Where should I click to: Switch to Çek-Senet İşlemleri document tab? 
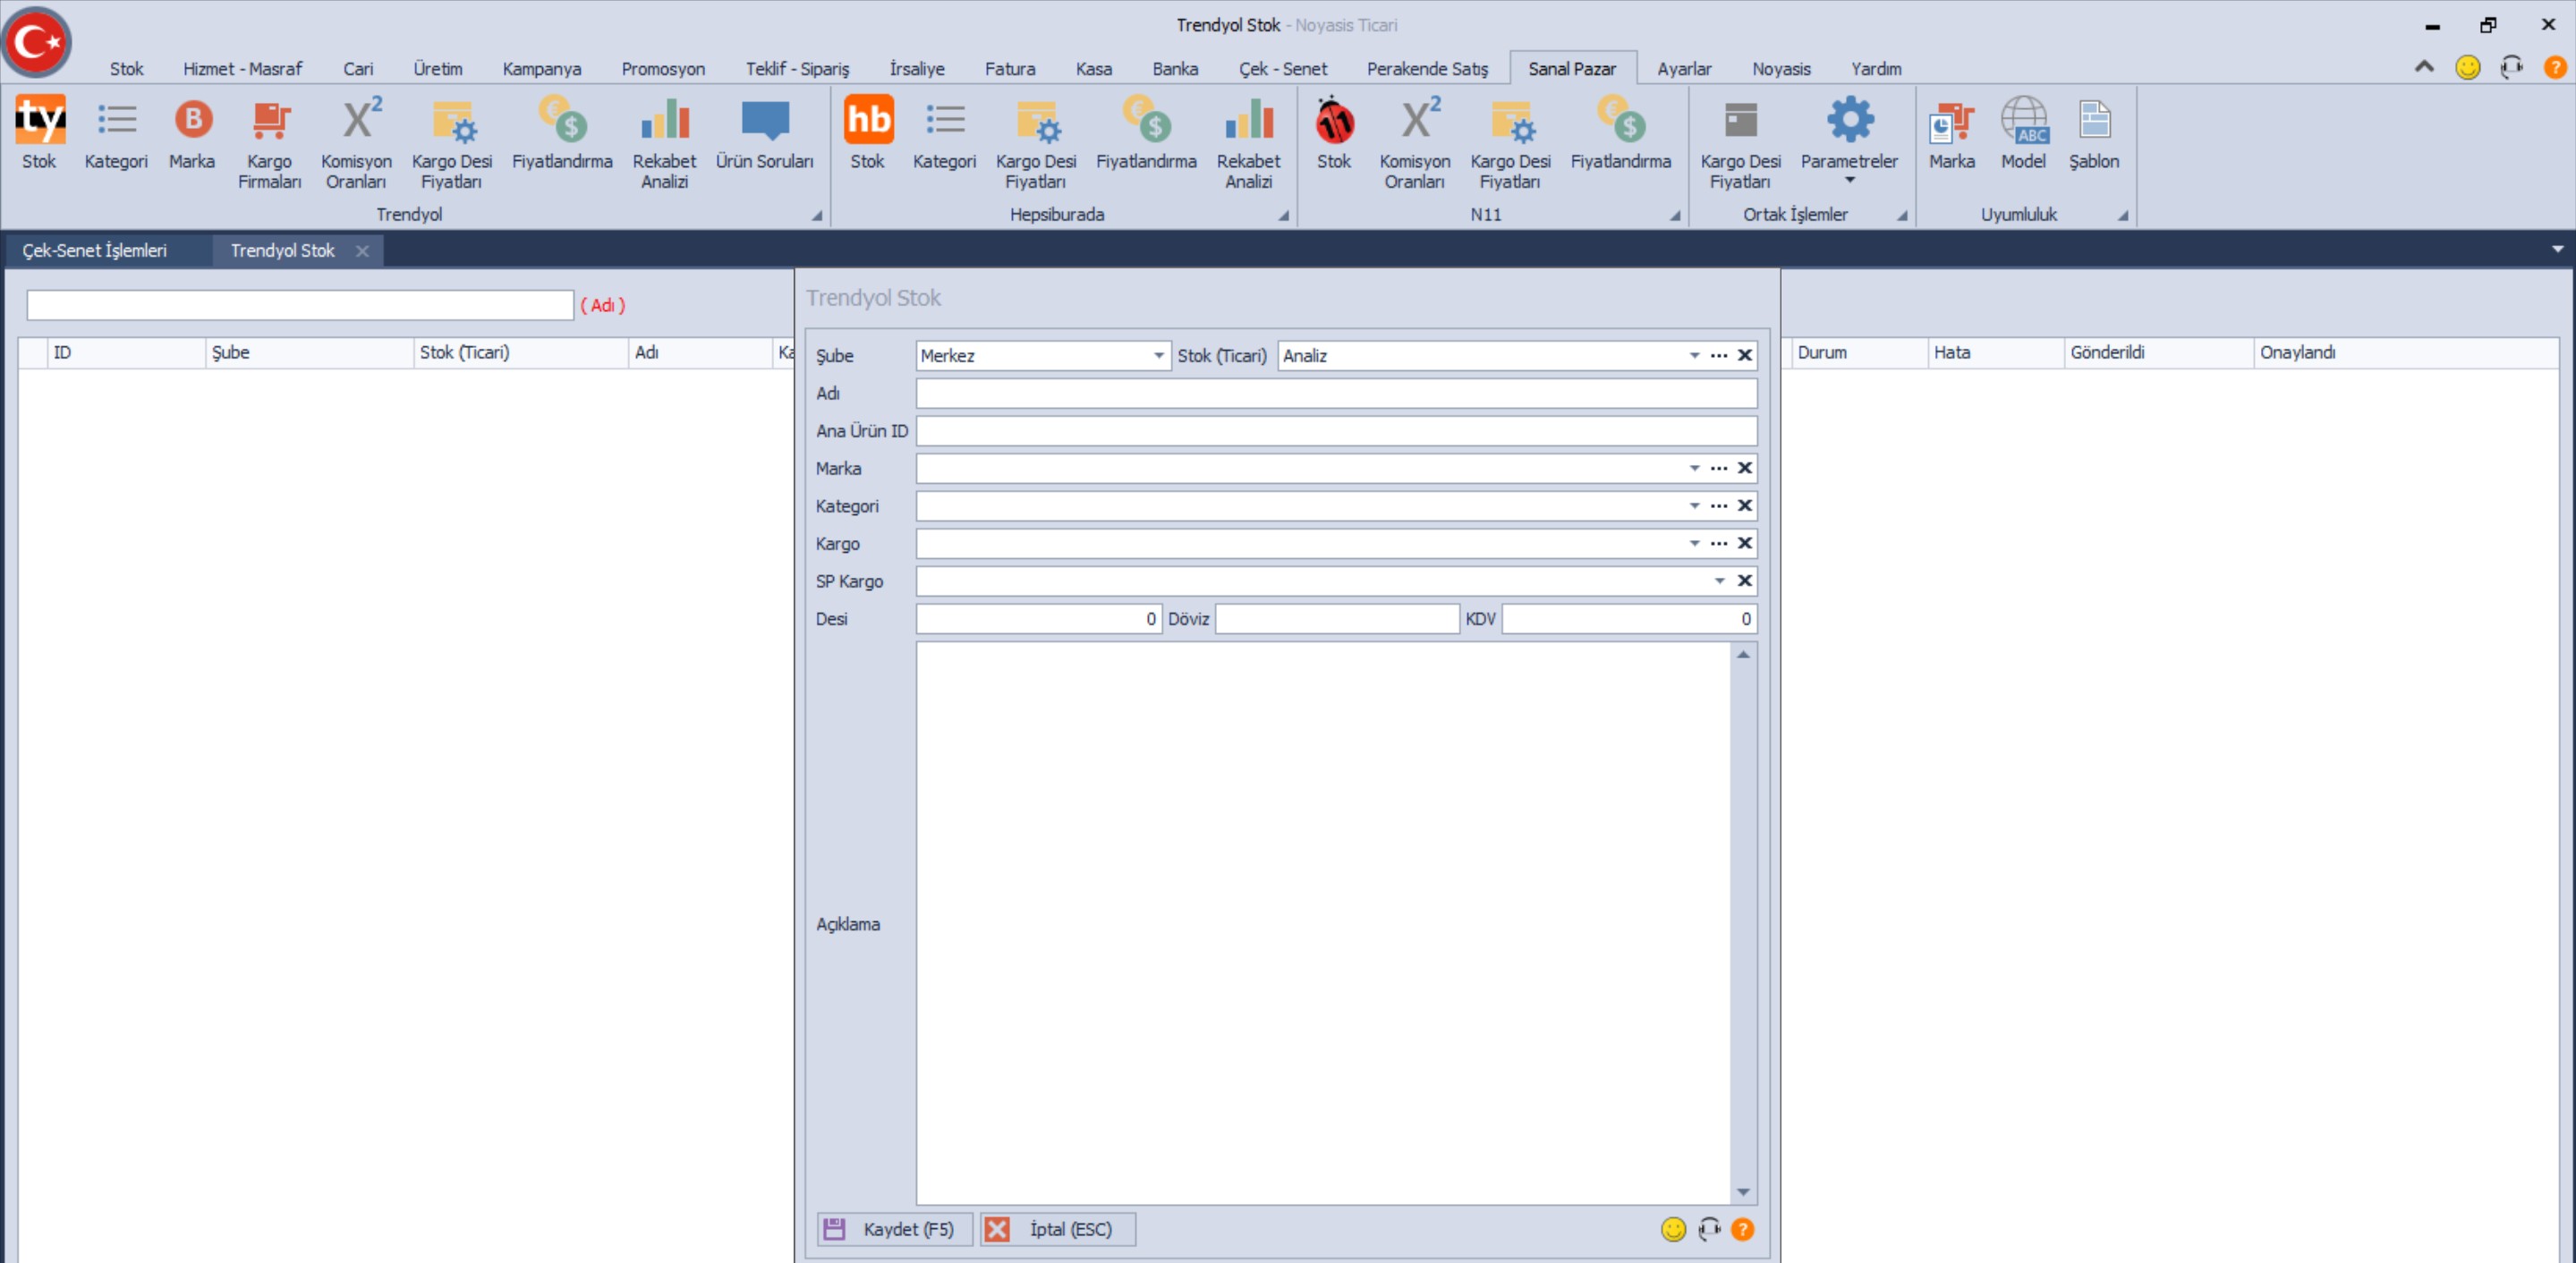click(95, 251)
